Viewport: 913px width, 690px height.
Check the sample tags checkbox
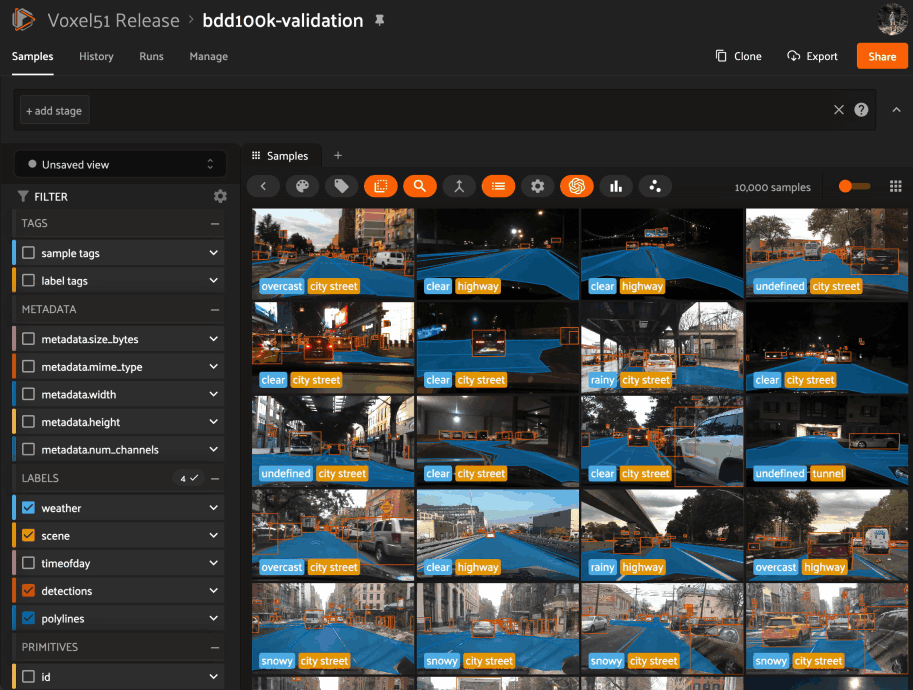pyautogui.click(x=29, y=253)
